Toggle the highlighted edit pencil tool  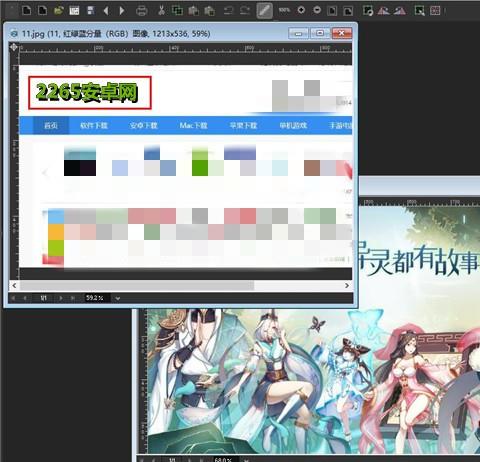coord(264,11)
